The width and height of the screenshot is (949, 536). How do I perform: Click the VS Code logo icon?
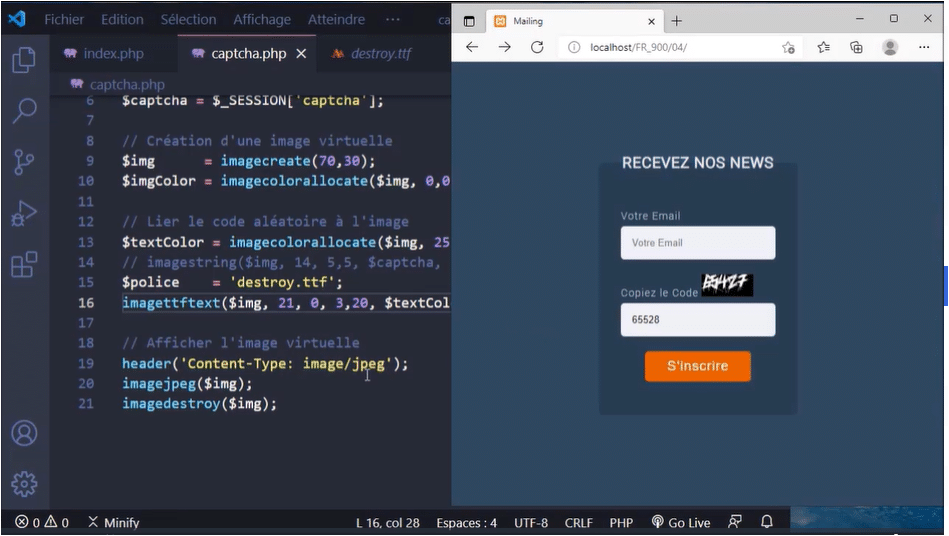17,19
